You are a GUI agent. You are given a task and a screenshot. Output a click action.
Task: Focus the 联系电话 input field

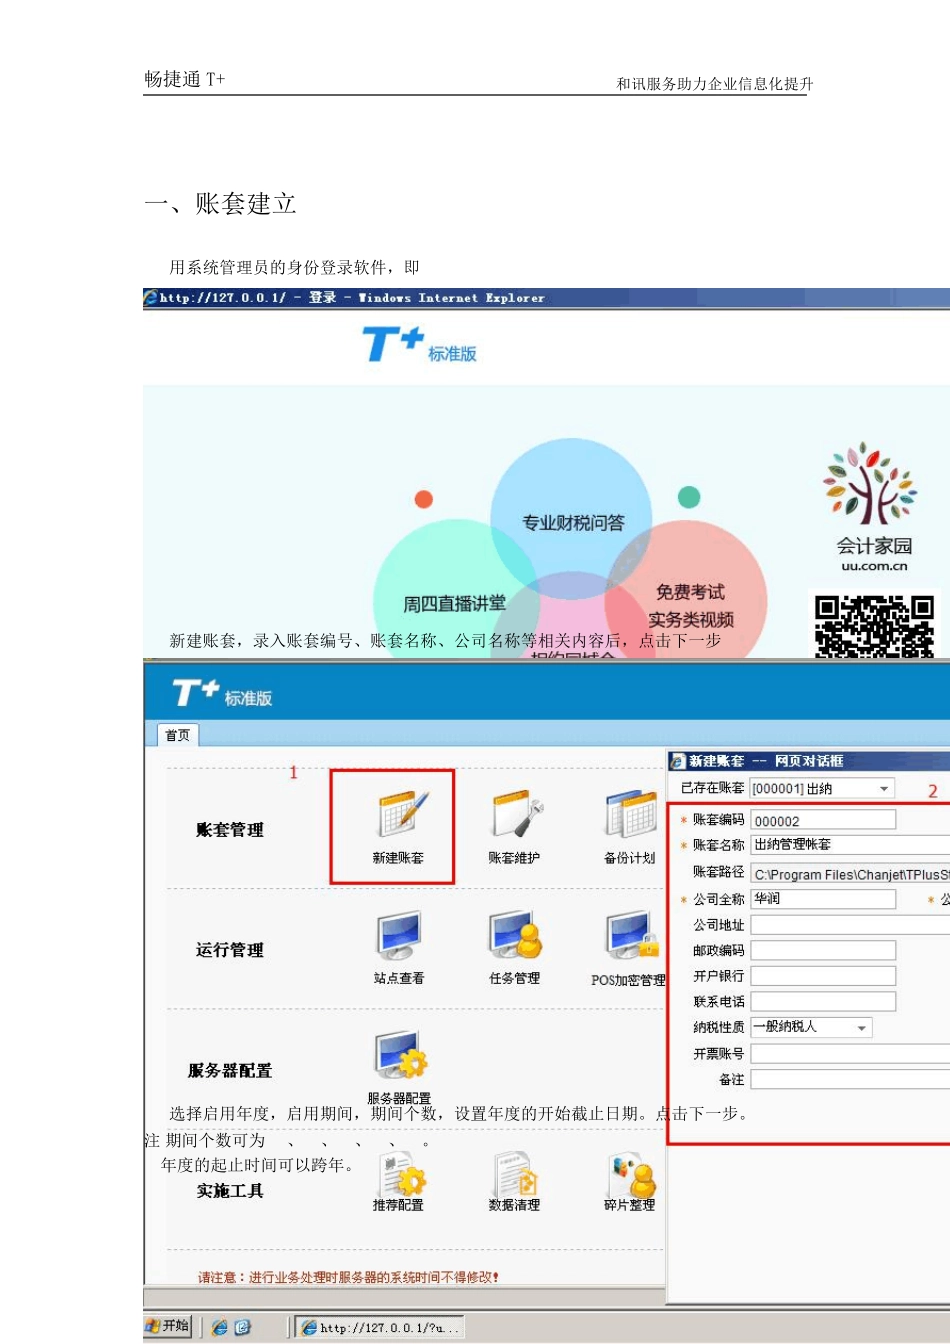pos(823,1001)
